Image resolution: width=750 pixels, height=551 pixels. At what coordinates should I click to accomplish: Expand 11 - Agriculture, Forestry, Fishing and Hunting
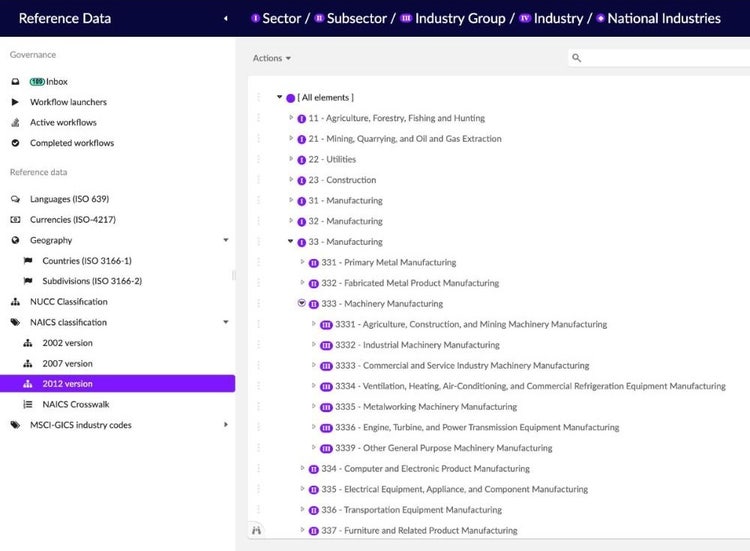tap(290, 118)
